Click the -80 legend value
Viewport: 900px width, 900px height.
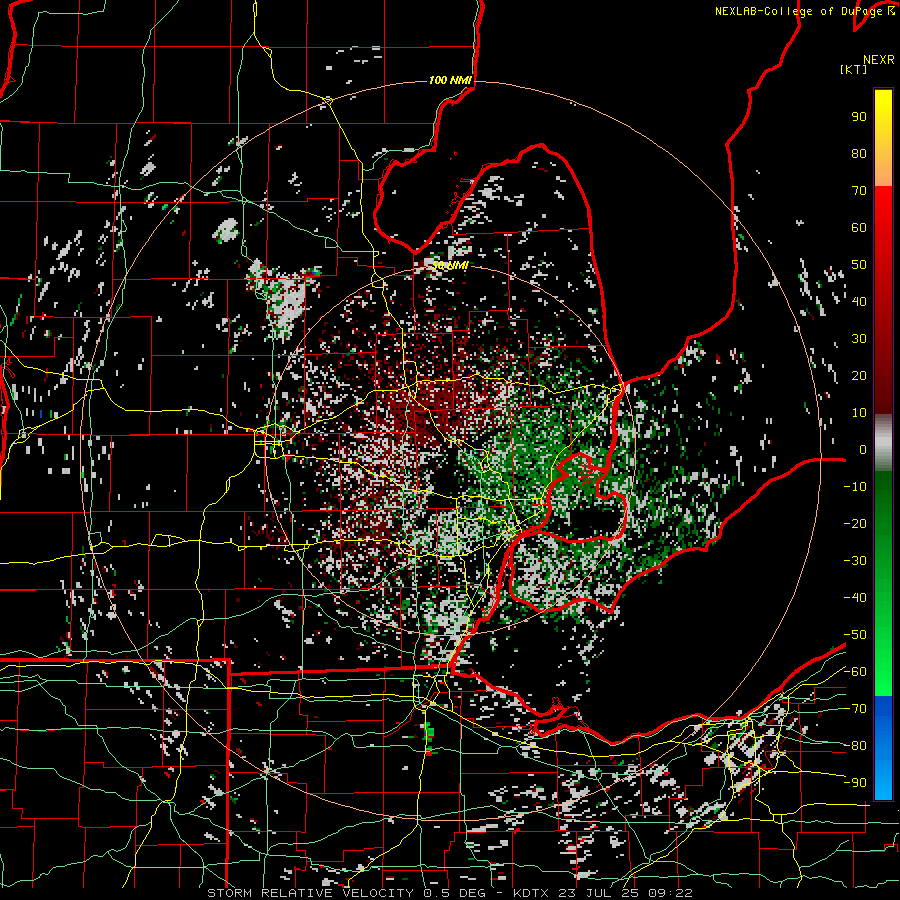point(855,746)
